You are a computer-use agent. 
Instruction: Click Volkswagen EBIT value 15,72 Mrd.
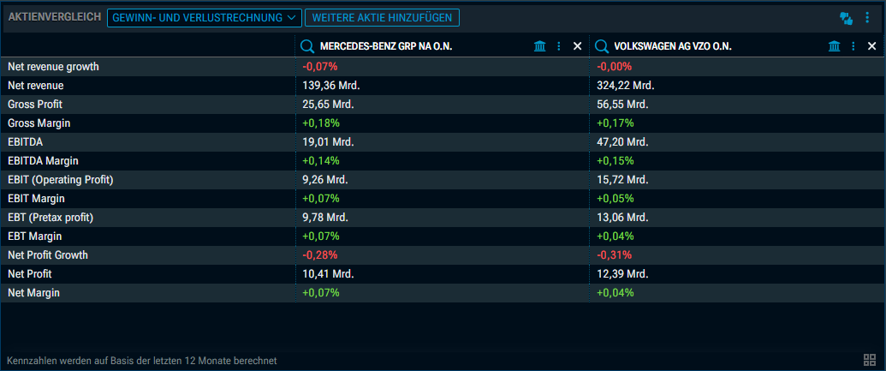623,180
